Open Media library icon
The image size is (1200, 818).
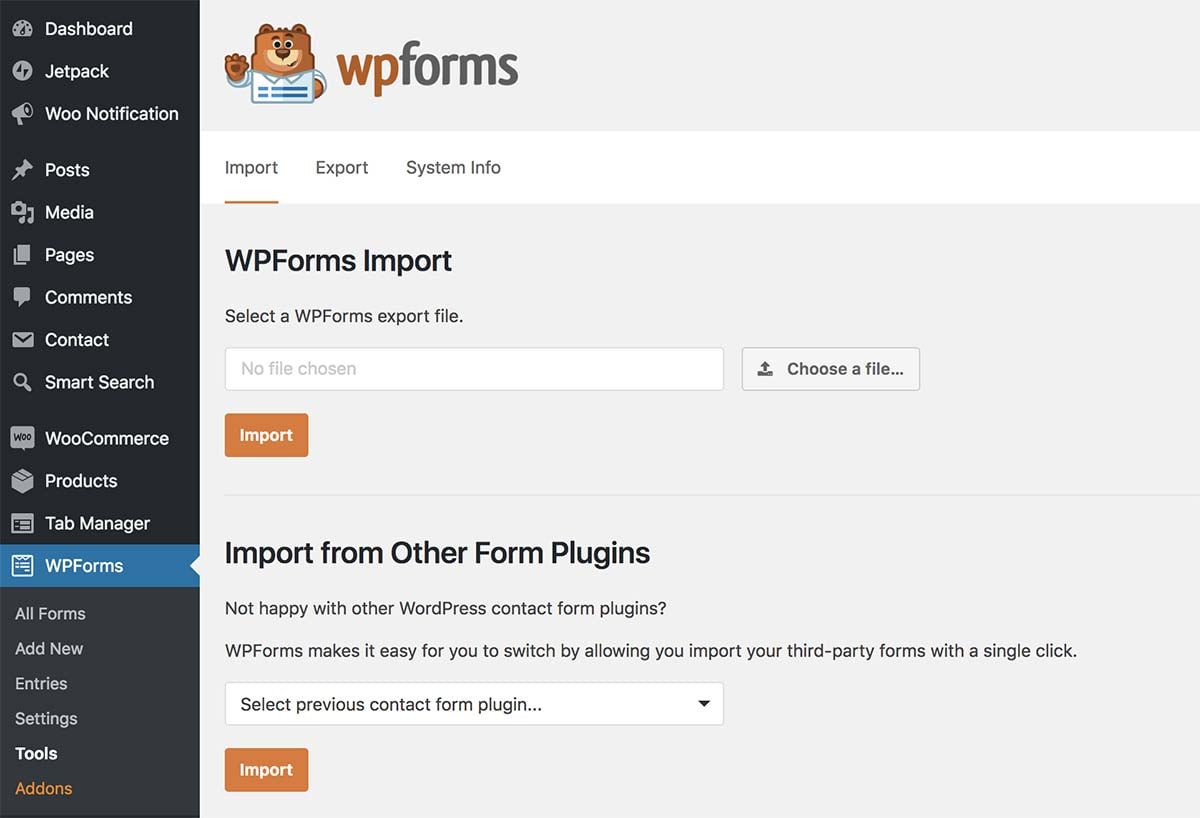24,212
